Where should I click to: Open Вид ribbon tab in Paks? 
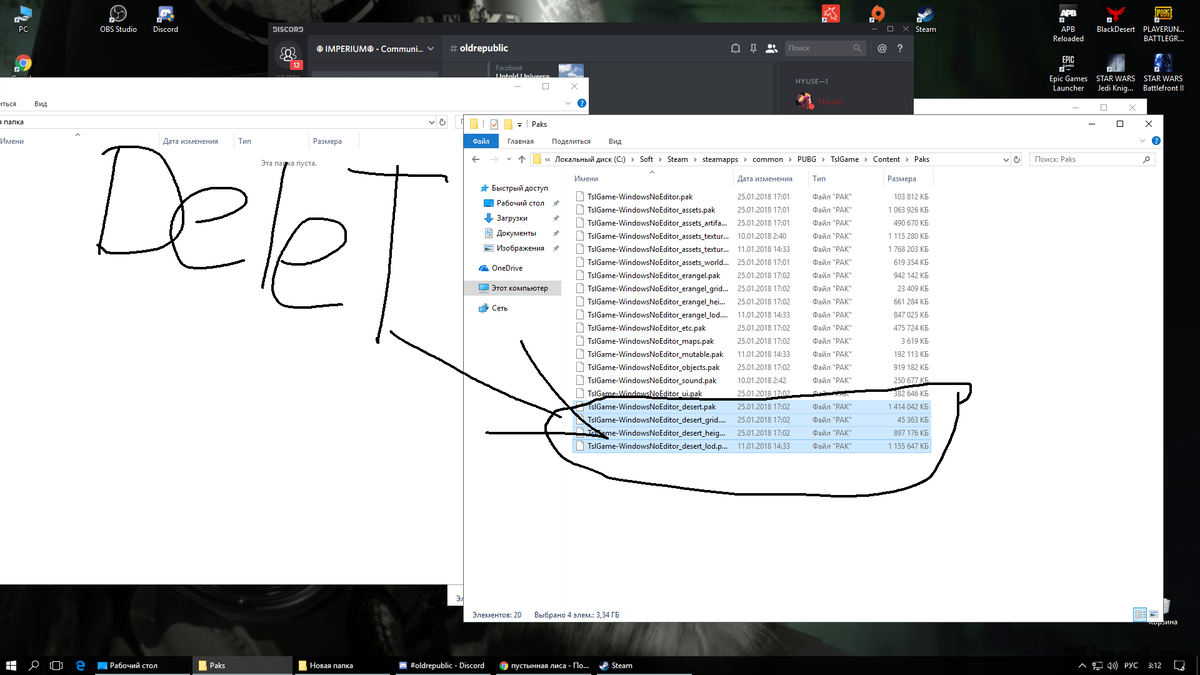pyautogui.click(x=615, y=141)
